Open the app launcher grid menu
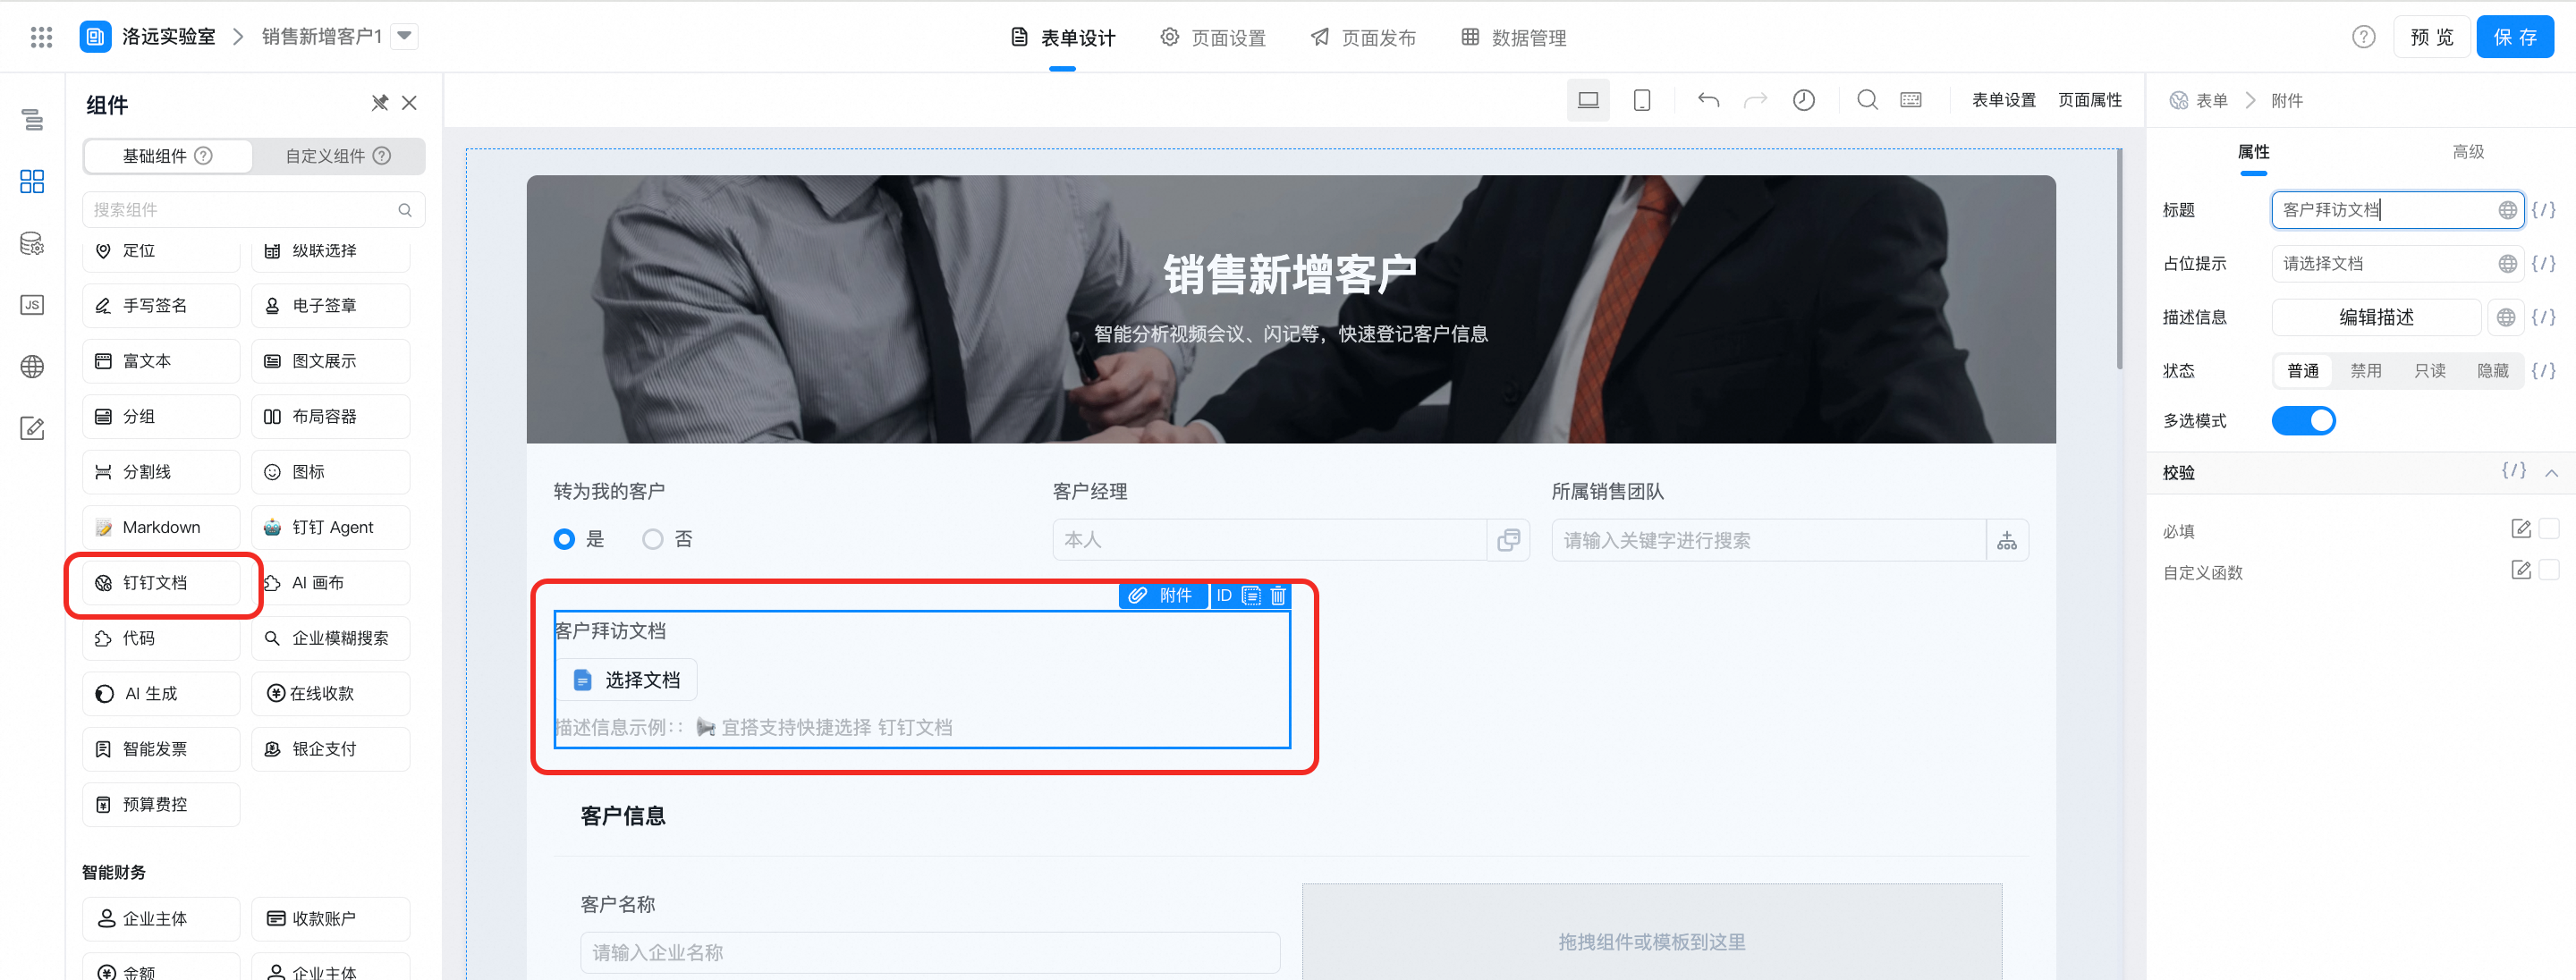This screenshot has height=980, width=2576. click(x=41, y=37)
